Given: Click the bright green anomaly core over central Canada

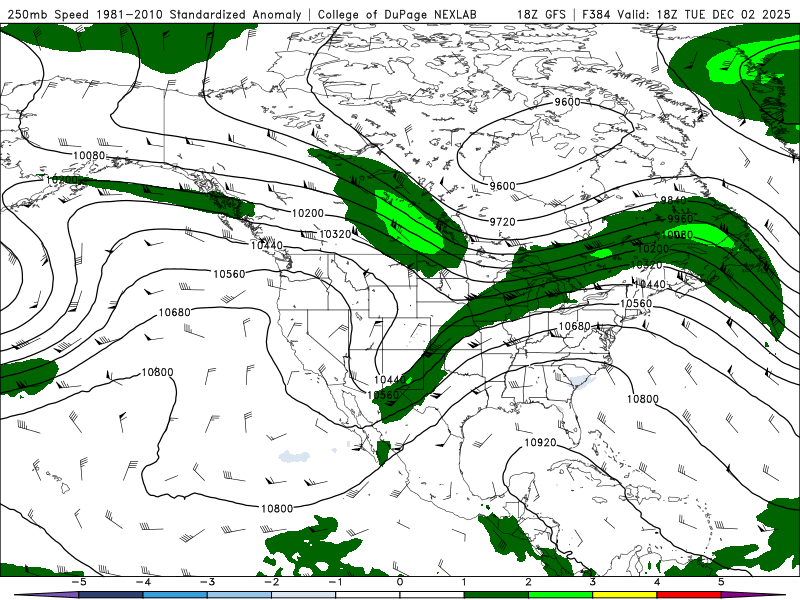Looking at the screenshot, I should click(x=410, y=222).
